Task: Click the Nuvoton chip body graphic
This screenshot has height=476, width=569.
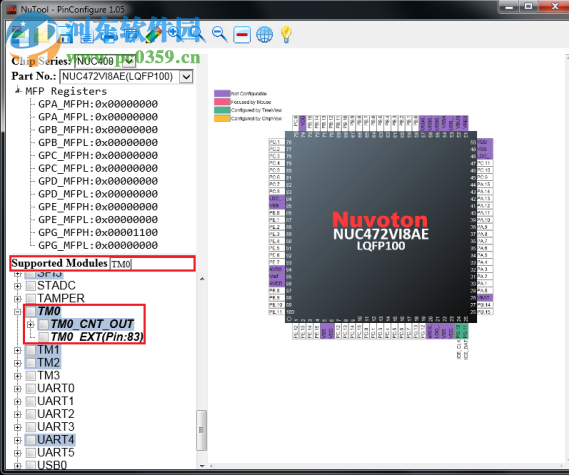Action: pos(381,227)
